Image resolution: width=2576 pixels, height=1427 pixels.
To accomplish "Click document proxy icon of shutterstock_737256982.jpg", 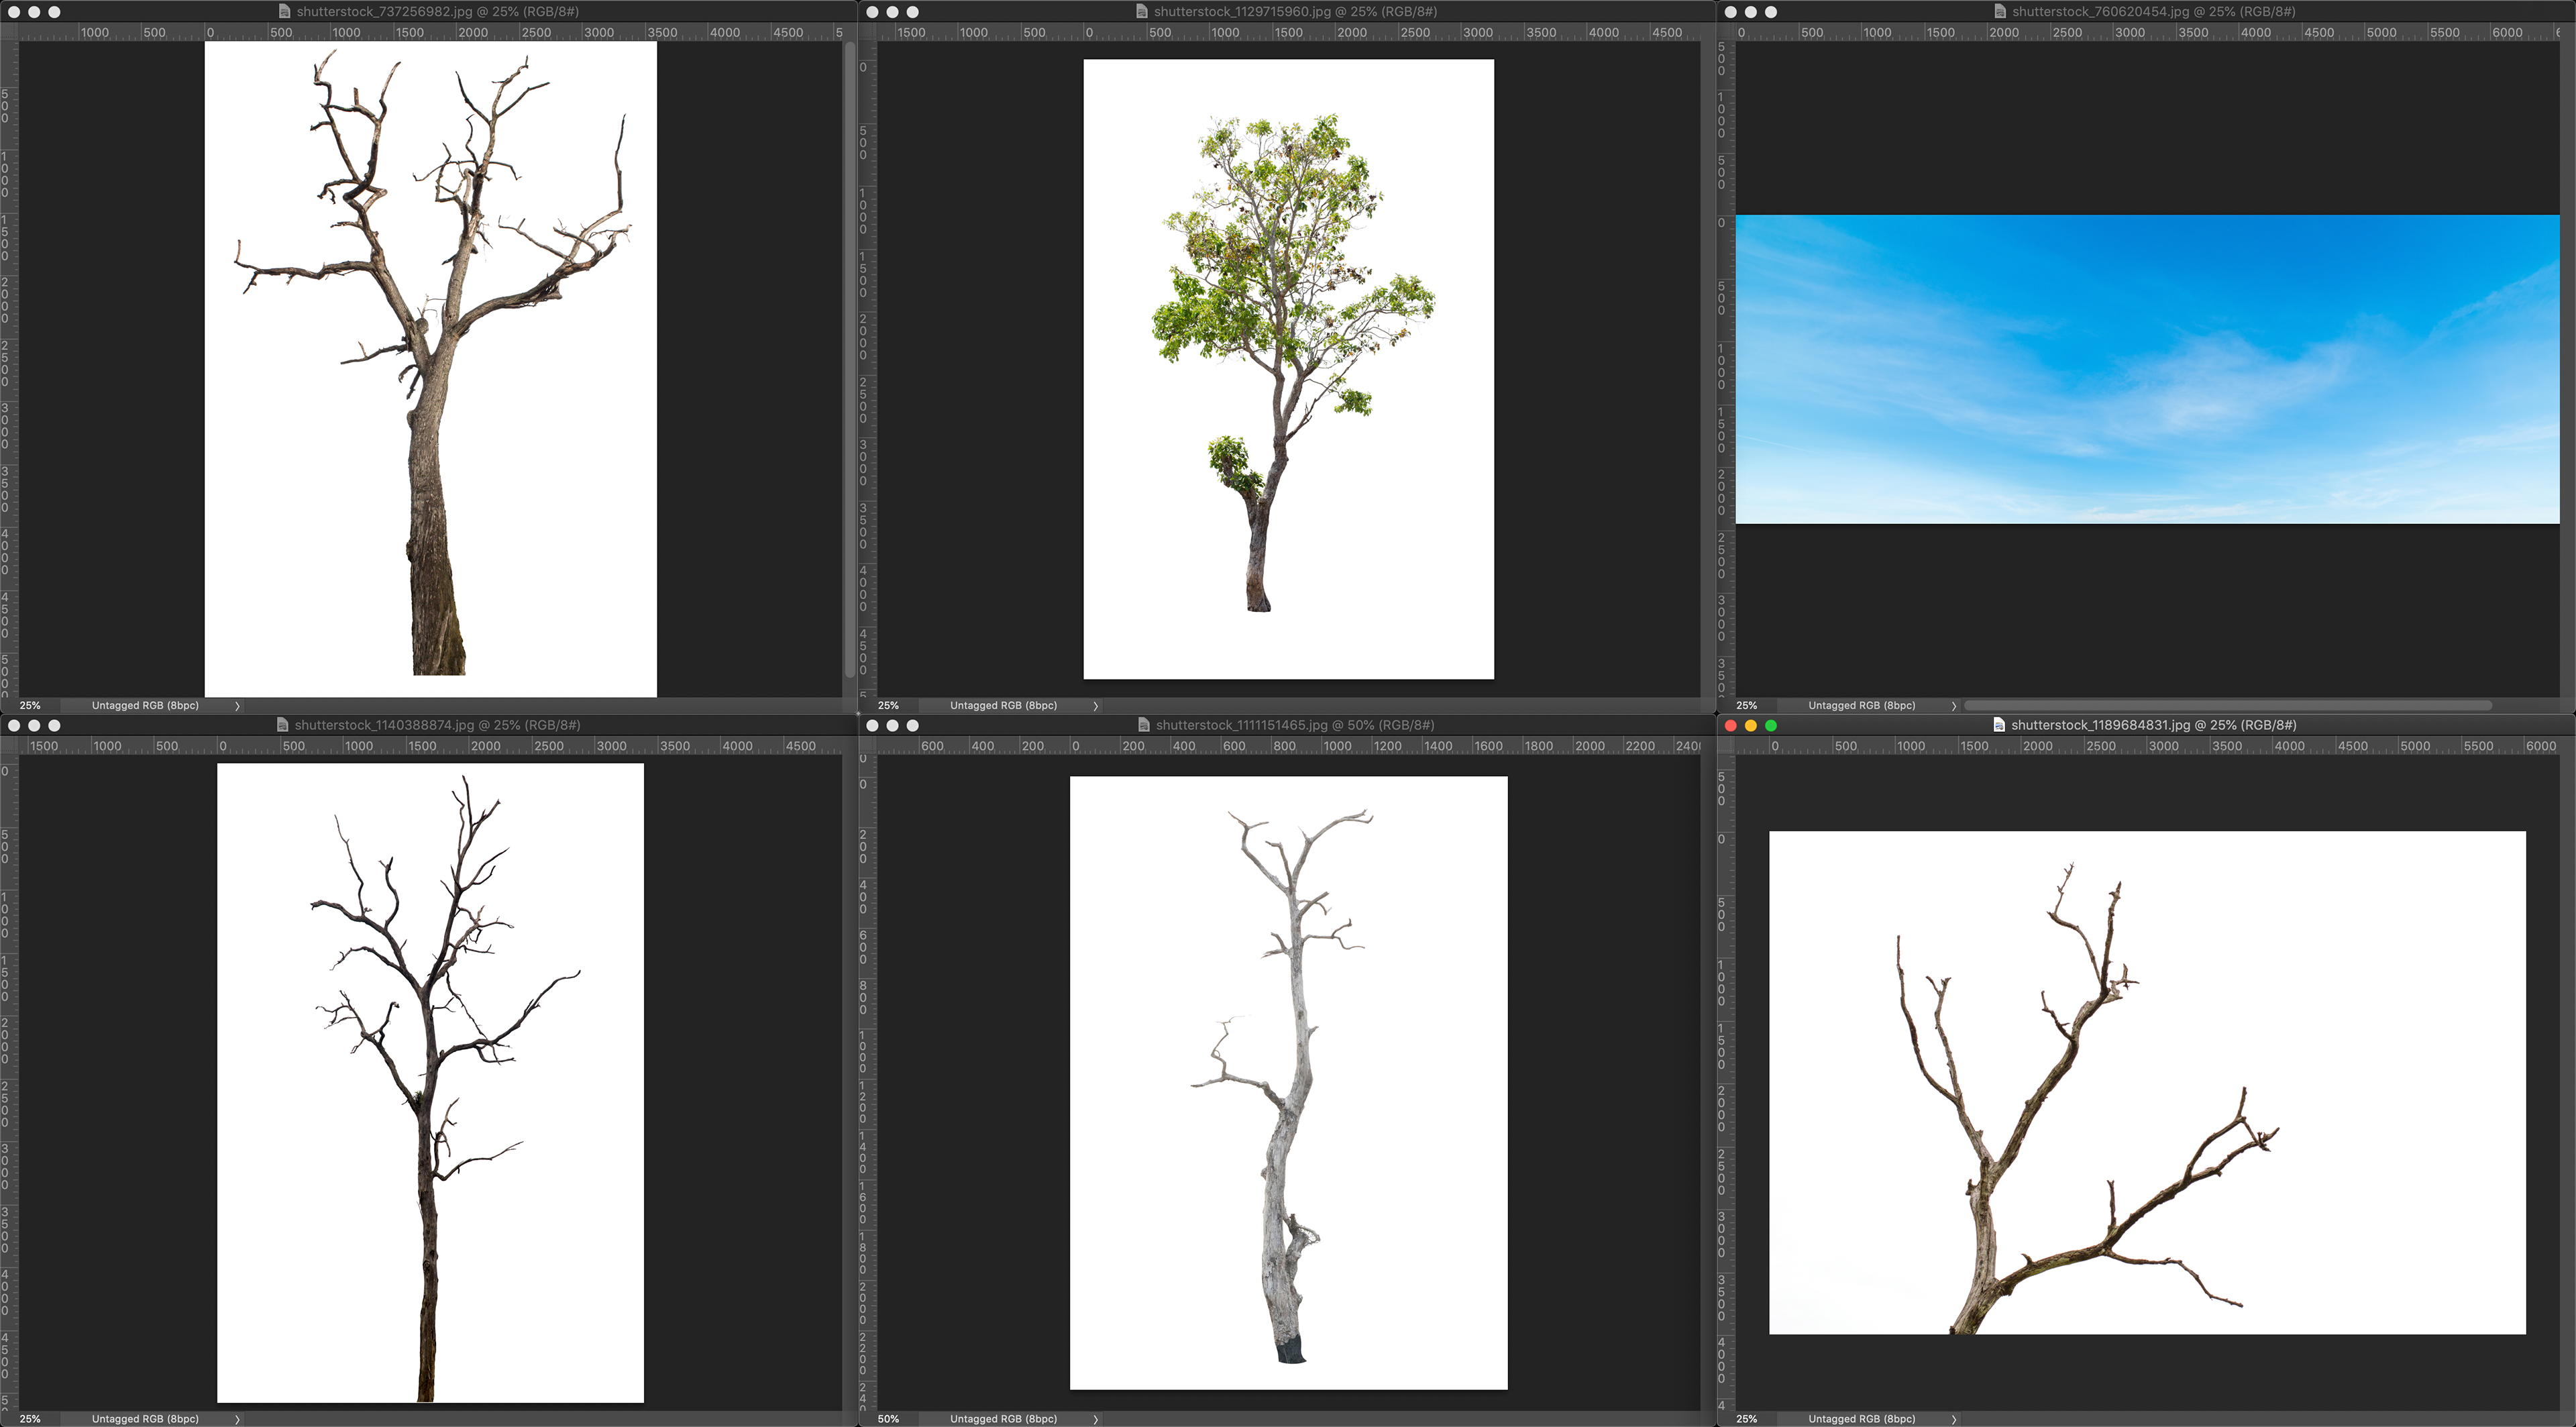I will coord(284,12).
